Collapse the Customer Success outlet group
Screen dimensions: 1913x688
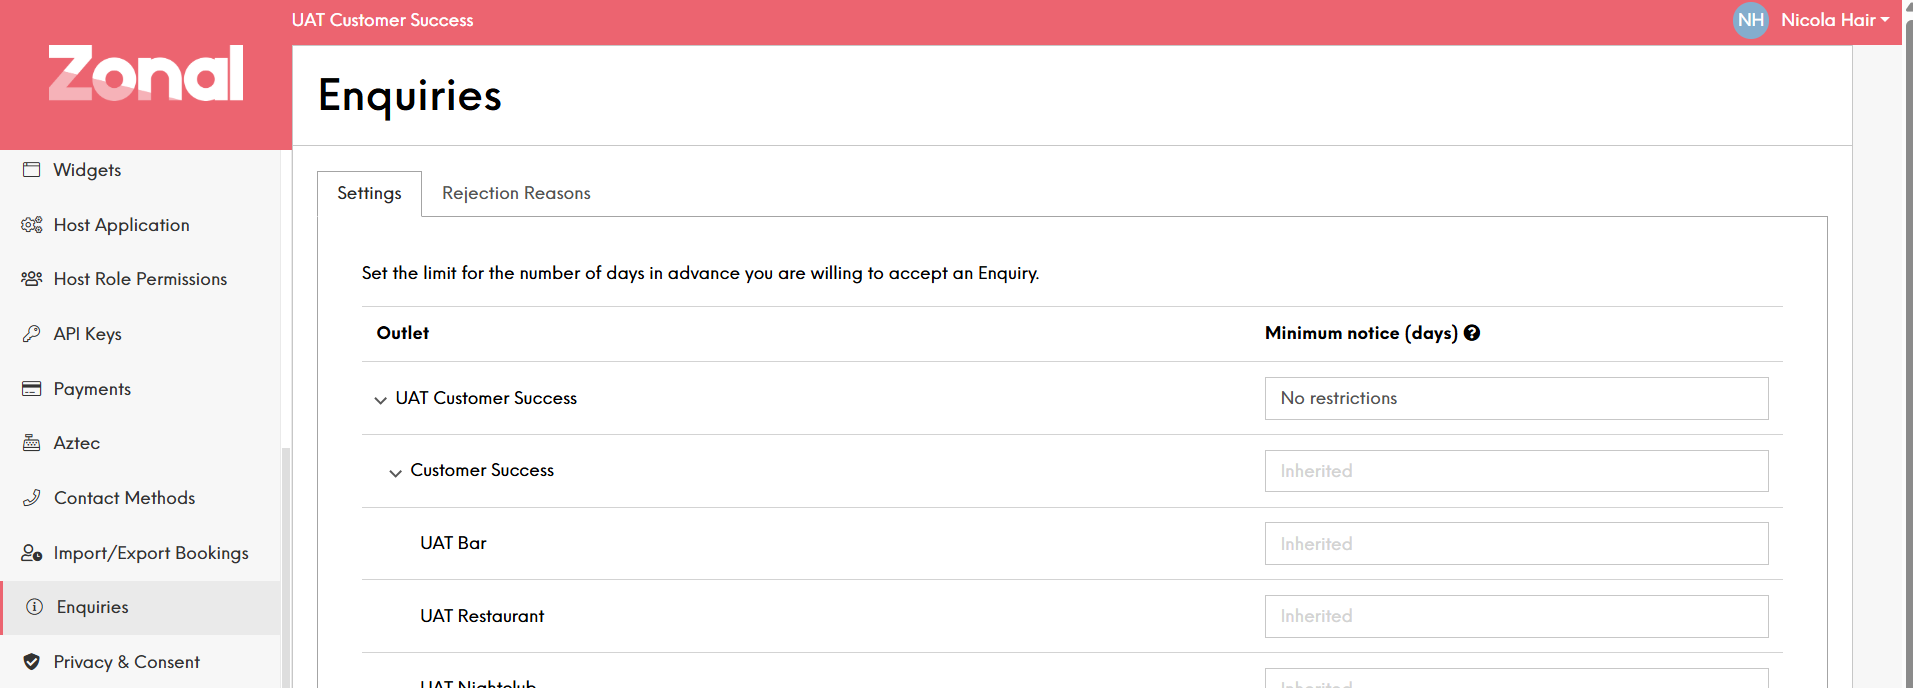(395, 472)
